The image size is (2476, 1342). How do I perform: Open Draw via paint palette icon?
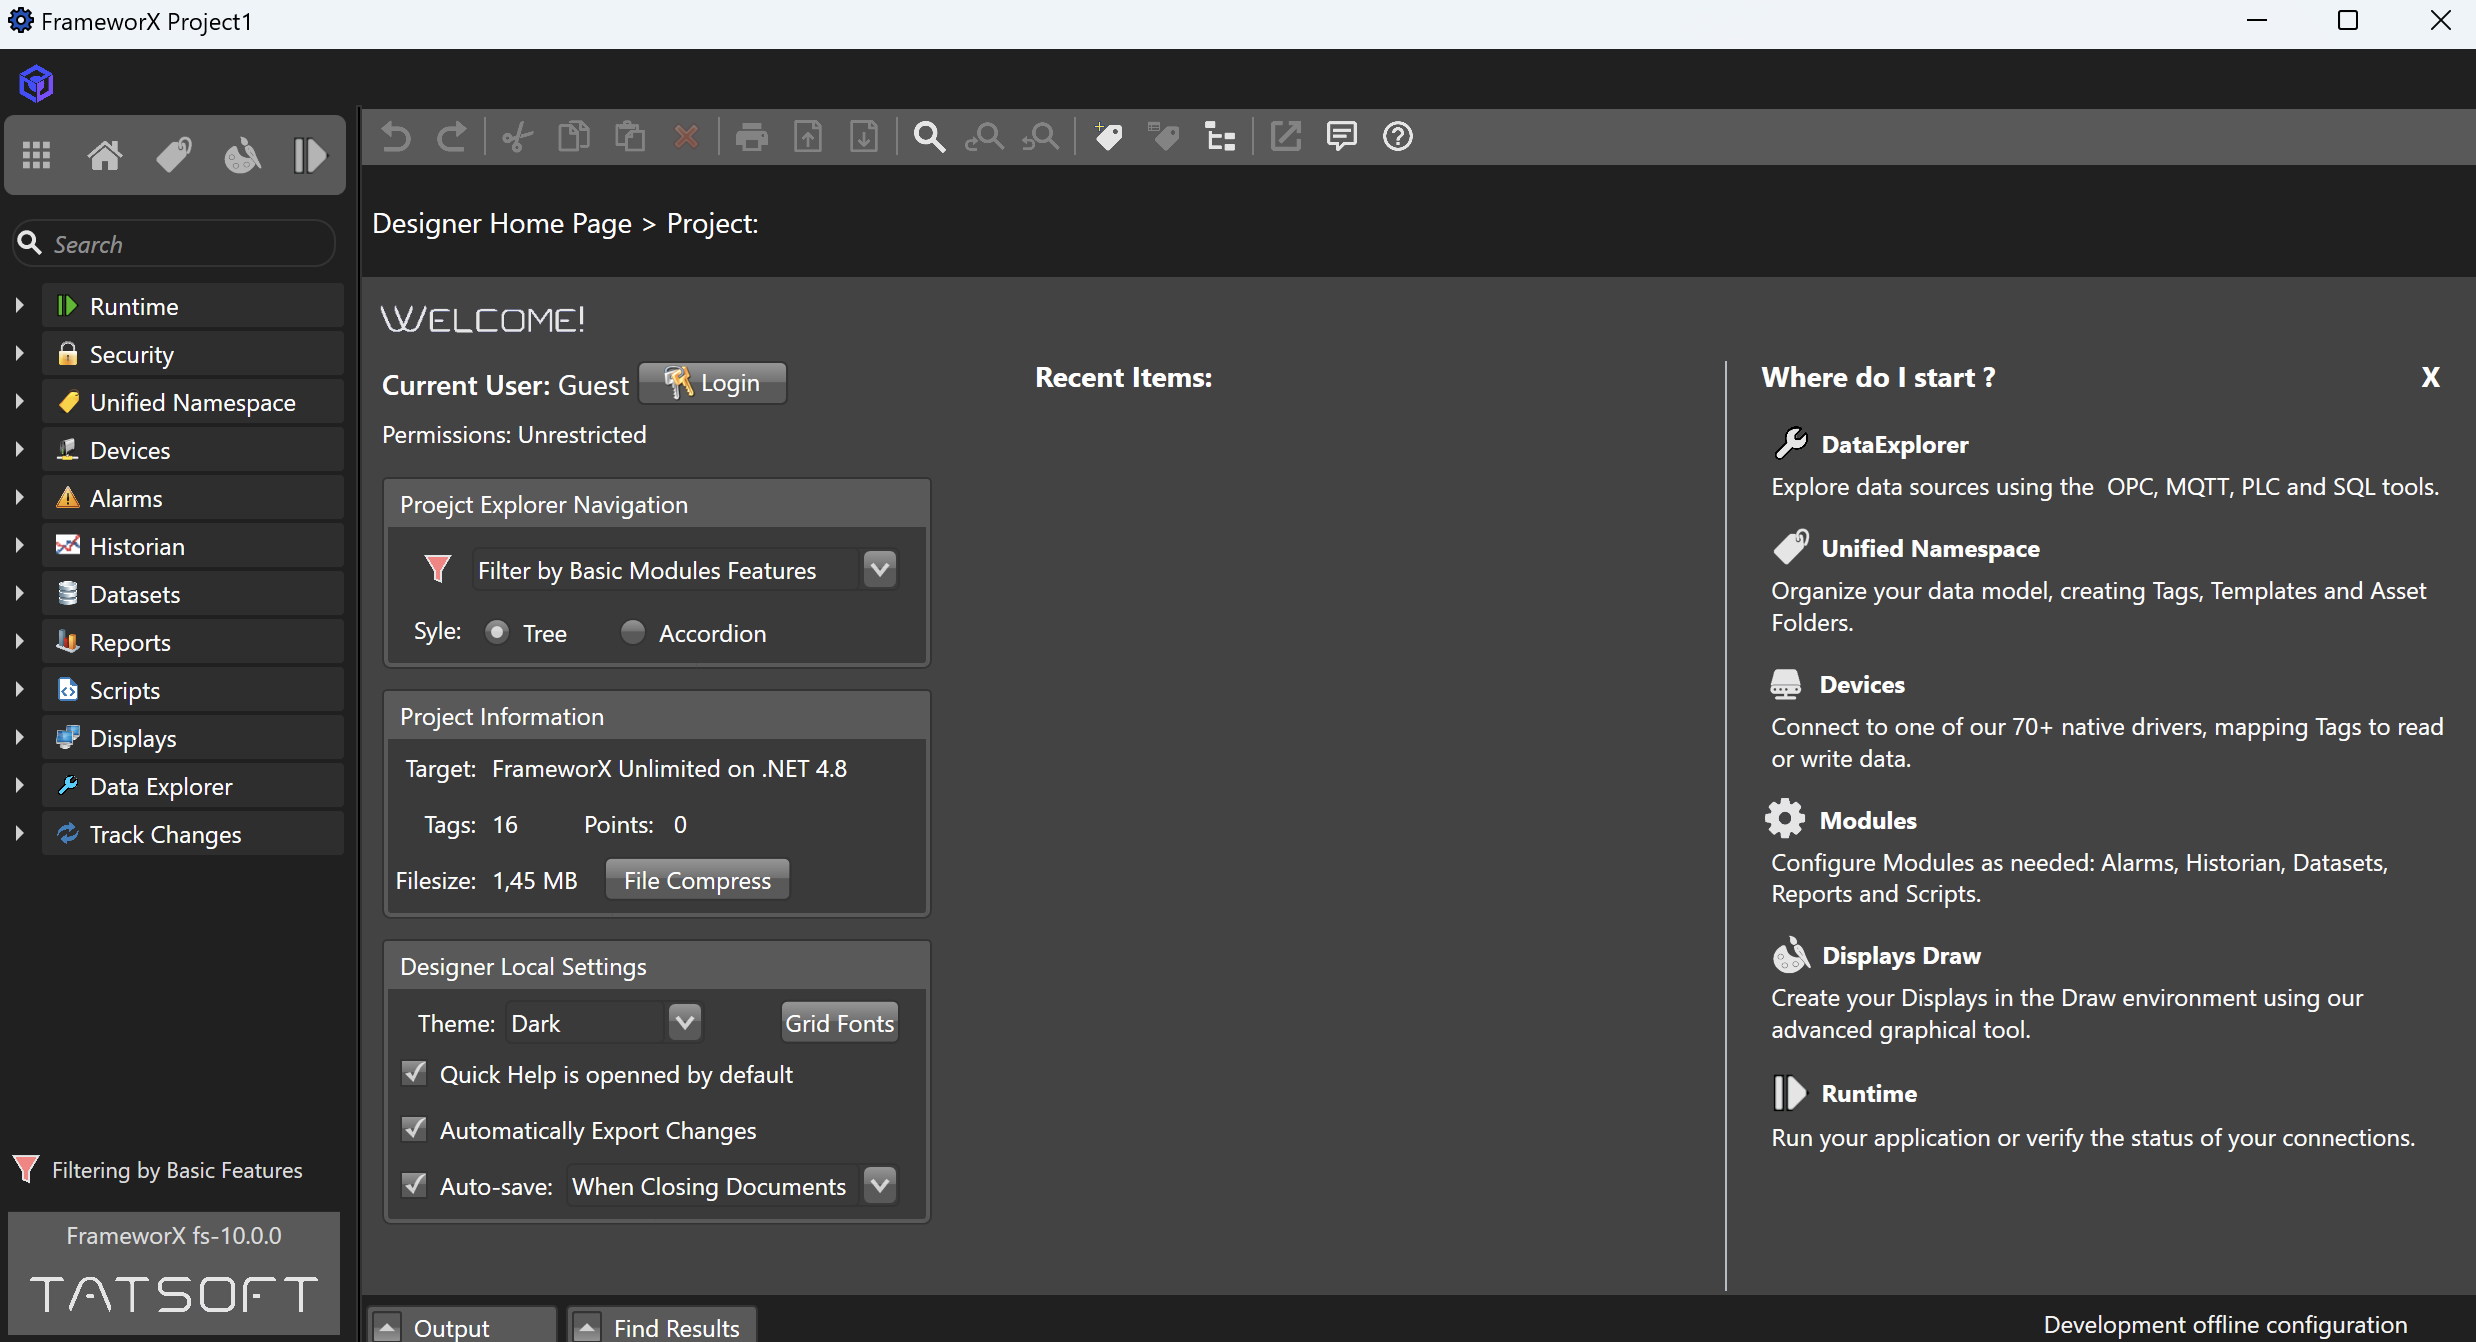click(x=242, y=155)
